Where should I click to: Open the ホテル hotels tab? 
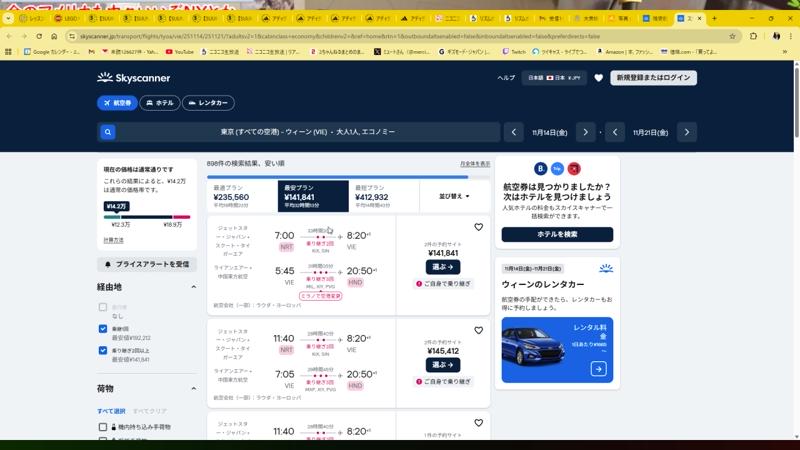point(160,103)
